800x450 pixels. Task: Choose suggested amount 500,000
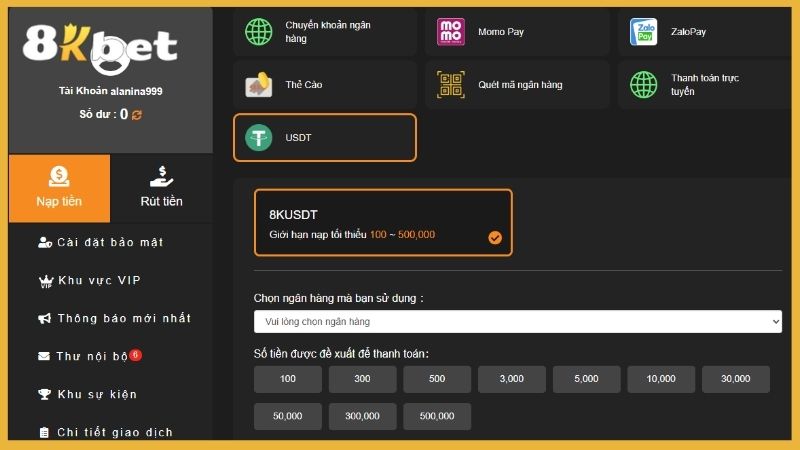437,416
